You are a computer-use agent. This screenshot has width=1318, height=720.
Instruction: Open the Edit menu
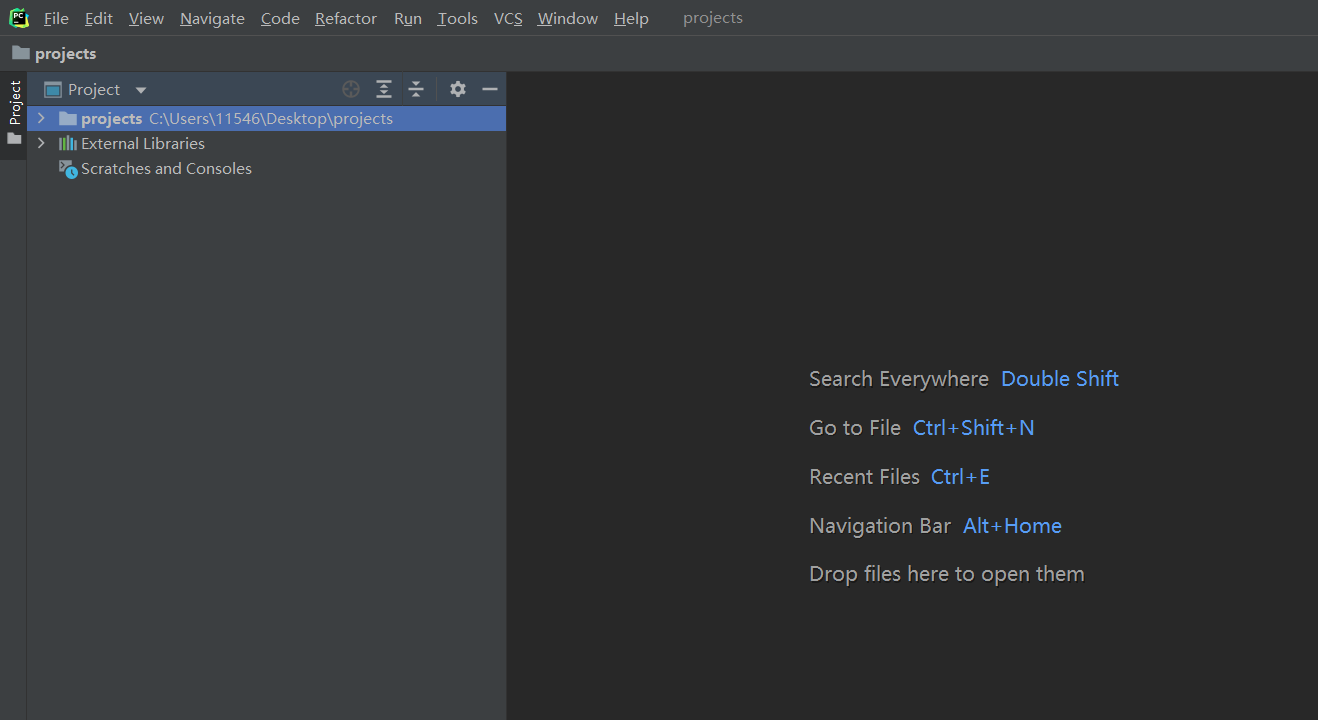tap(99, 18)
